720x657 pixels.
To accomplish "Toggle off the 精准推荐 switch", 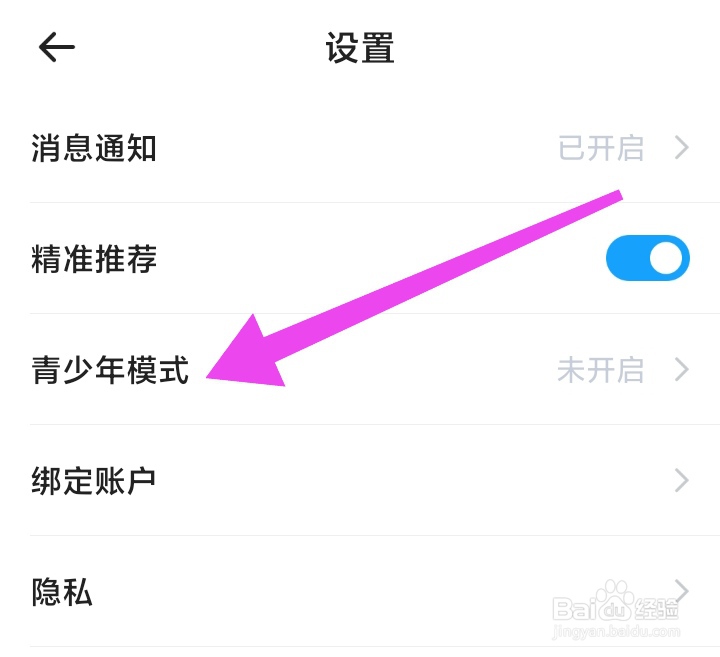I will tap(647, 258).
